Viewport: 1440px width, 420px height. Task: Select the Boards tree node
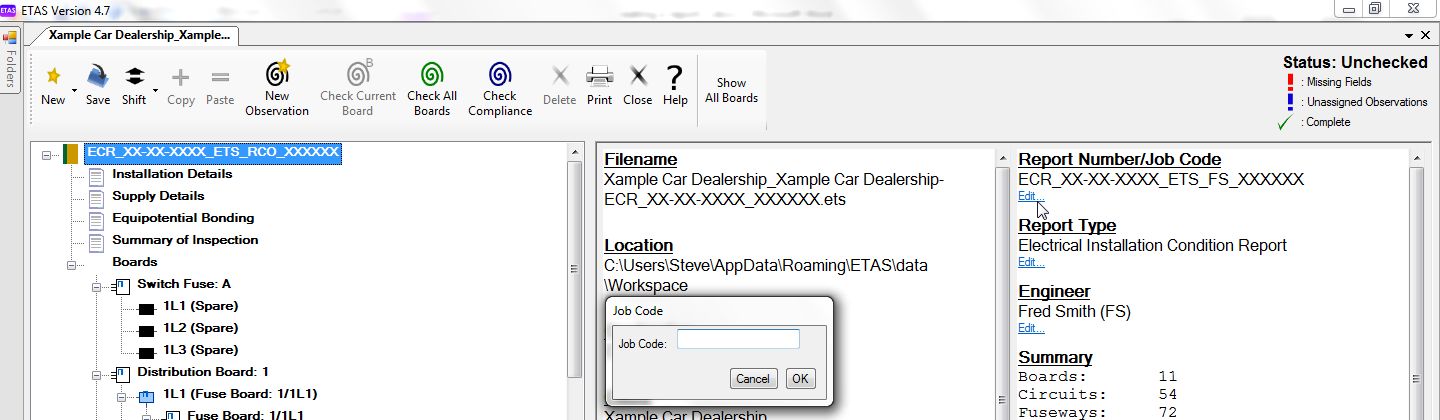point(135,262)
